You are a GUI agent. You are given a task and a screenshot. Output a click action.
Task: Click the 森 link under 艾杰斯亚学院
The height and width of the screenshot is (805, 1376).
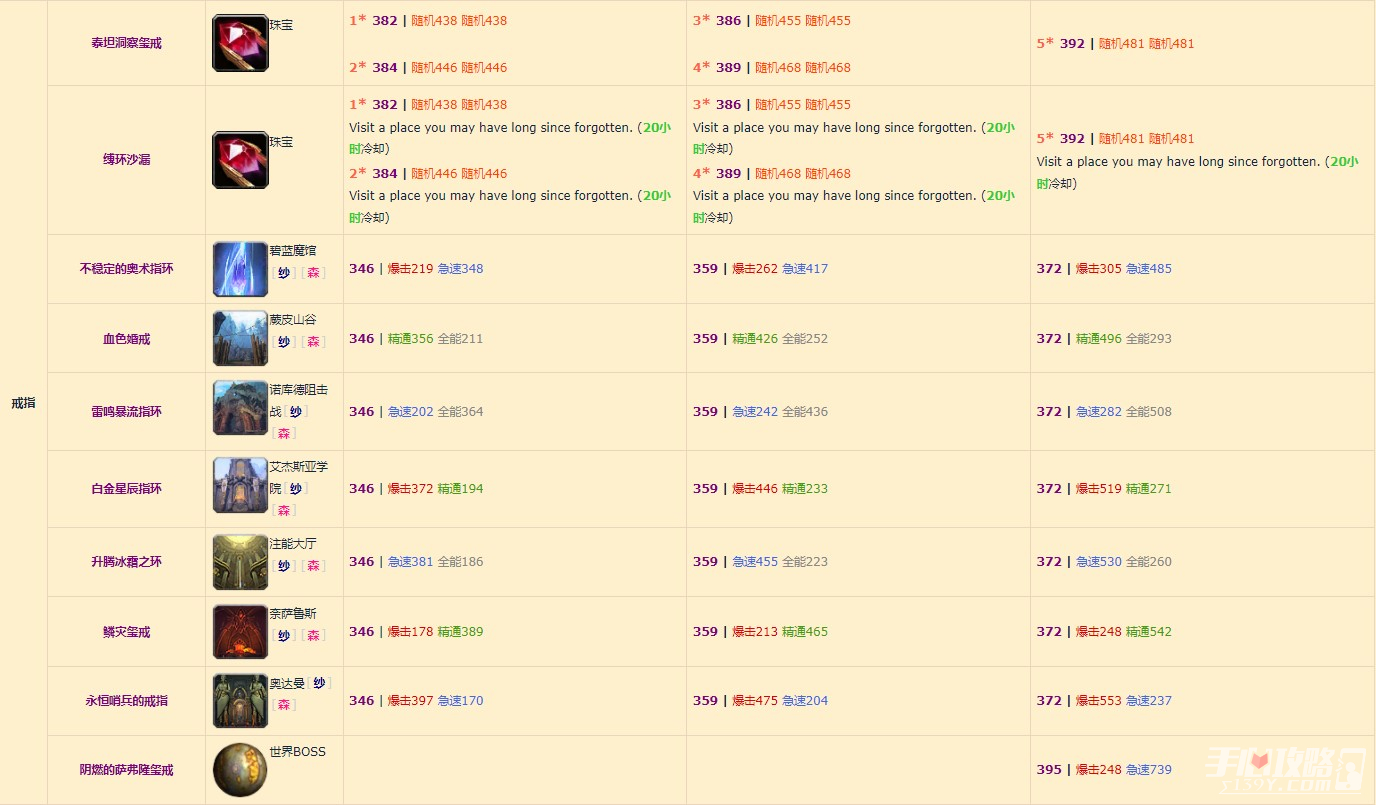click(283, 510)
